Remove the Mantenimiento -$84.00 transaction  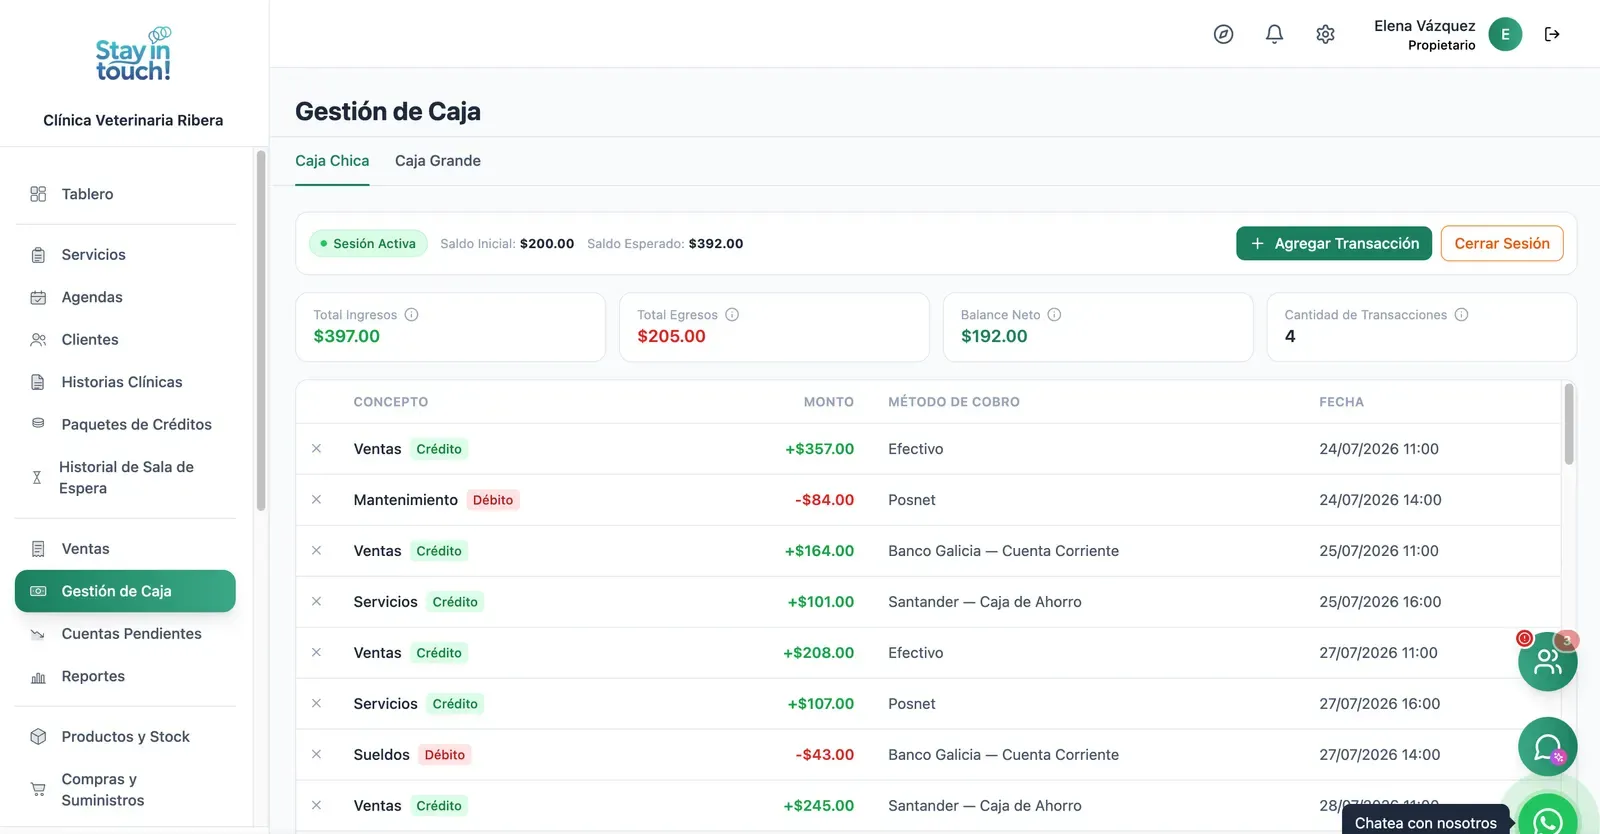pos(316,500)
